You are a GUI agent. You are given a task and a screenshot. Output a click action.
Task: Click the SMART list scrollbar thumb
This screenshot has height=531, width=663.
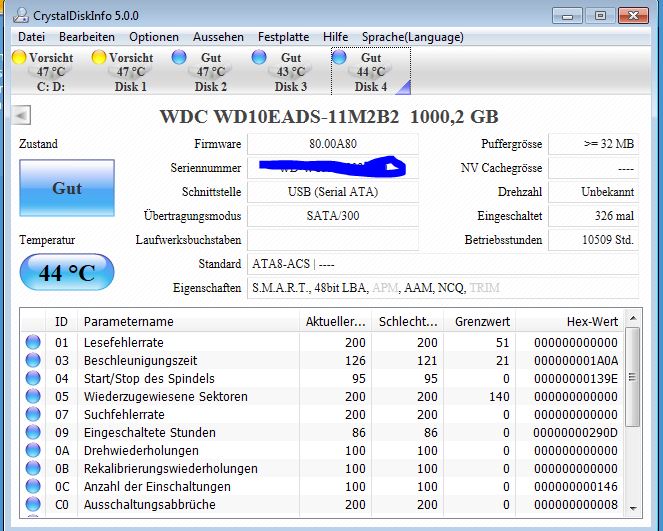click(x=633, y=377)
